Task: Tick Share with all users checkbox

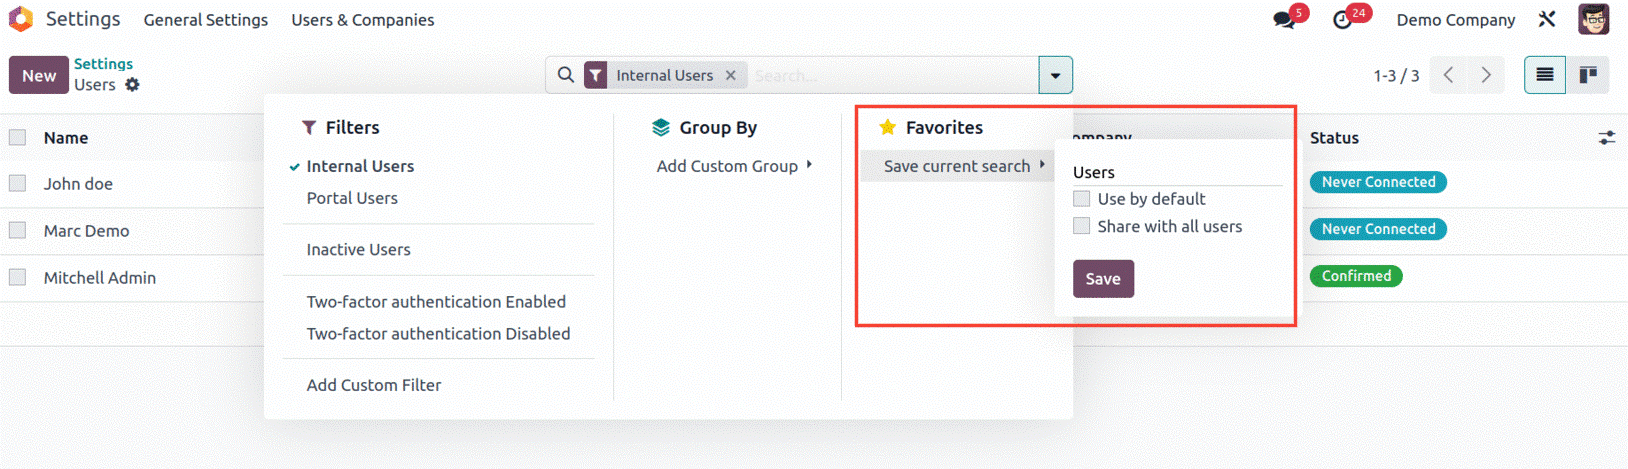Action: (1082, 227)
